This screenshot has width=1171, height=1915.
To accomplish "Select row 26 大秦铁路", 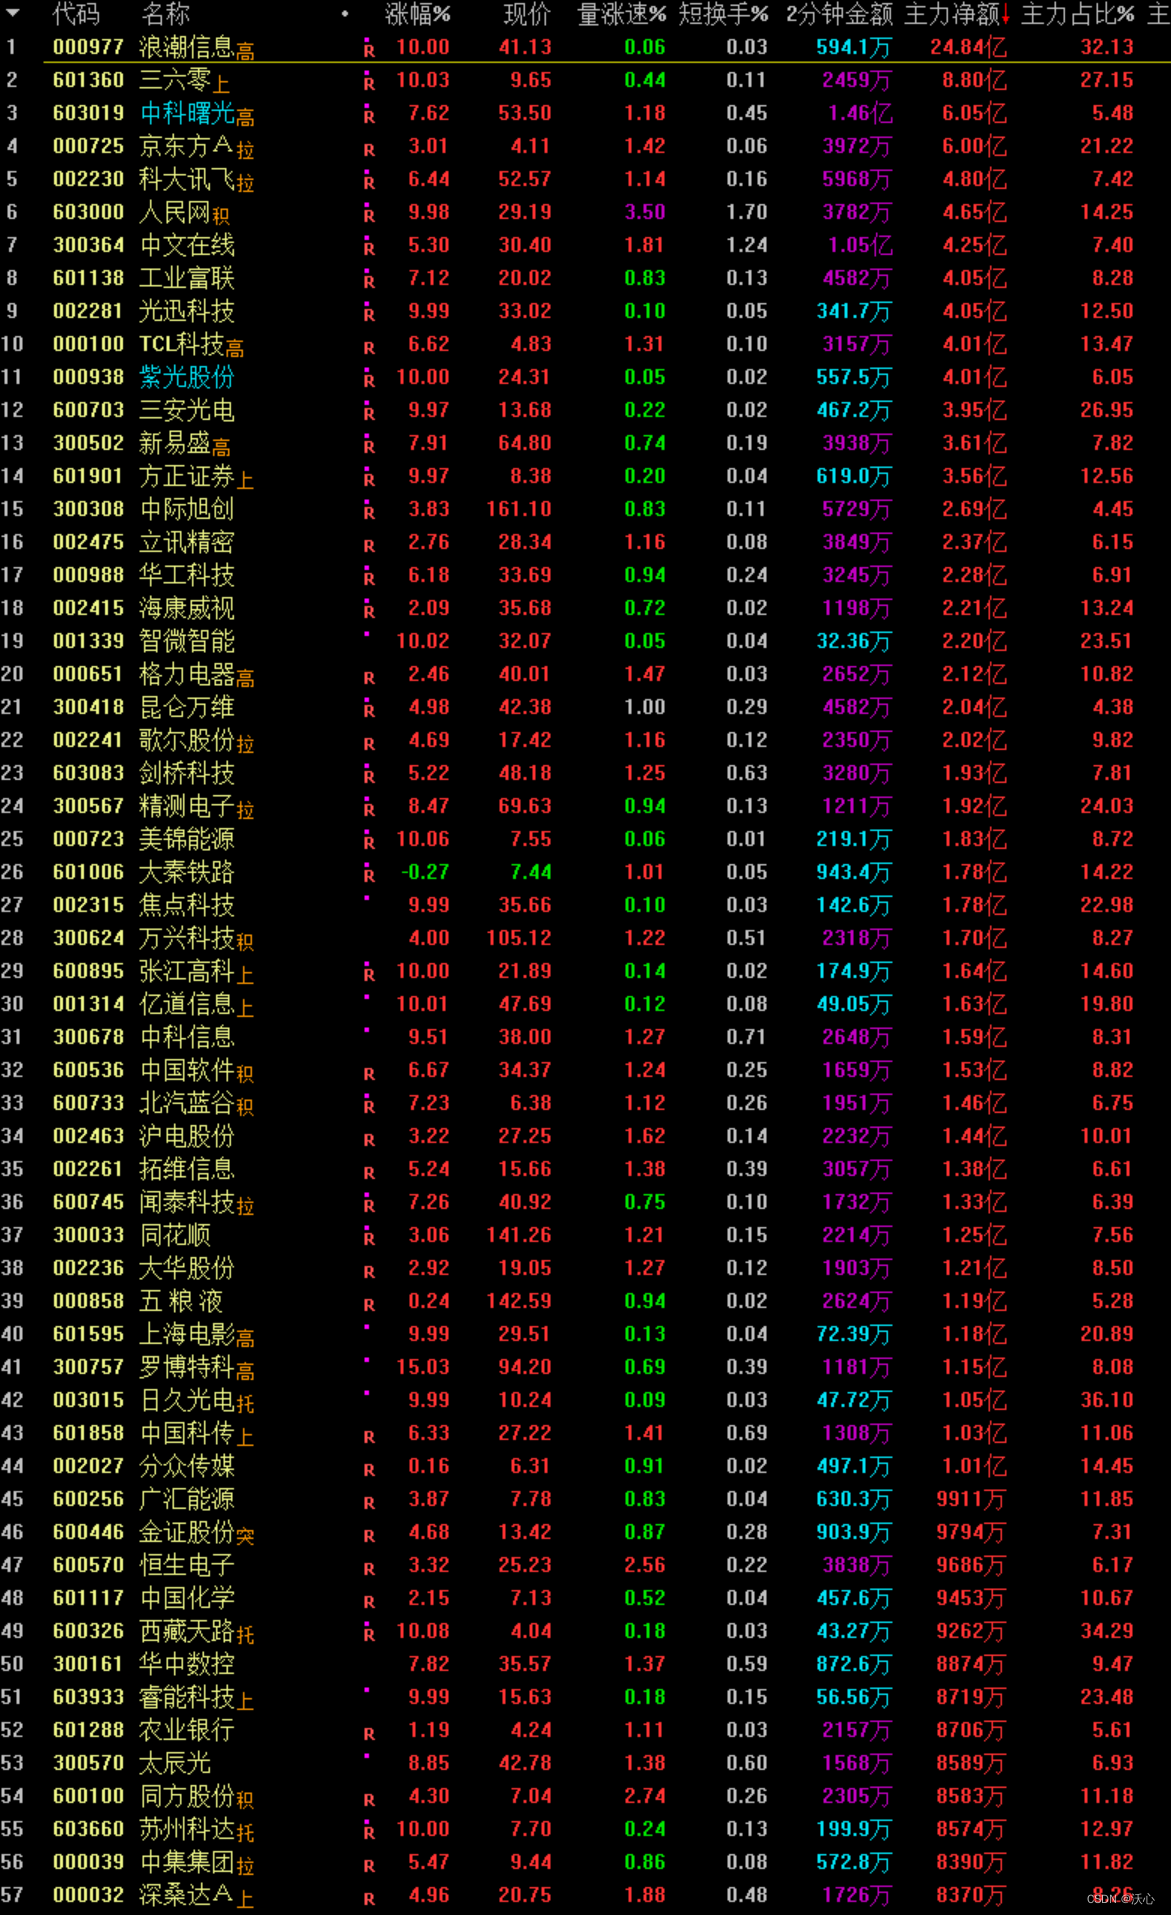I will 186,872.
